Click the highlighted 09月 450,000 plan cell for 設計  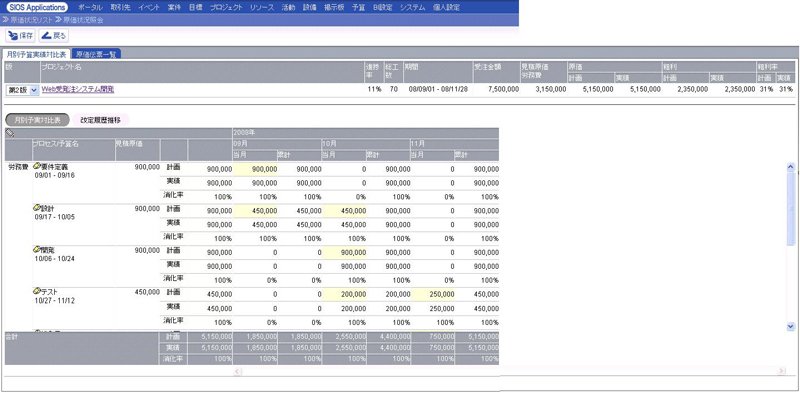point(256,211)
